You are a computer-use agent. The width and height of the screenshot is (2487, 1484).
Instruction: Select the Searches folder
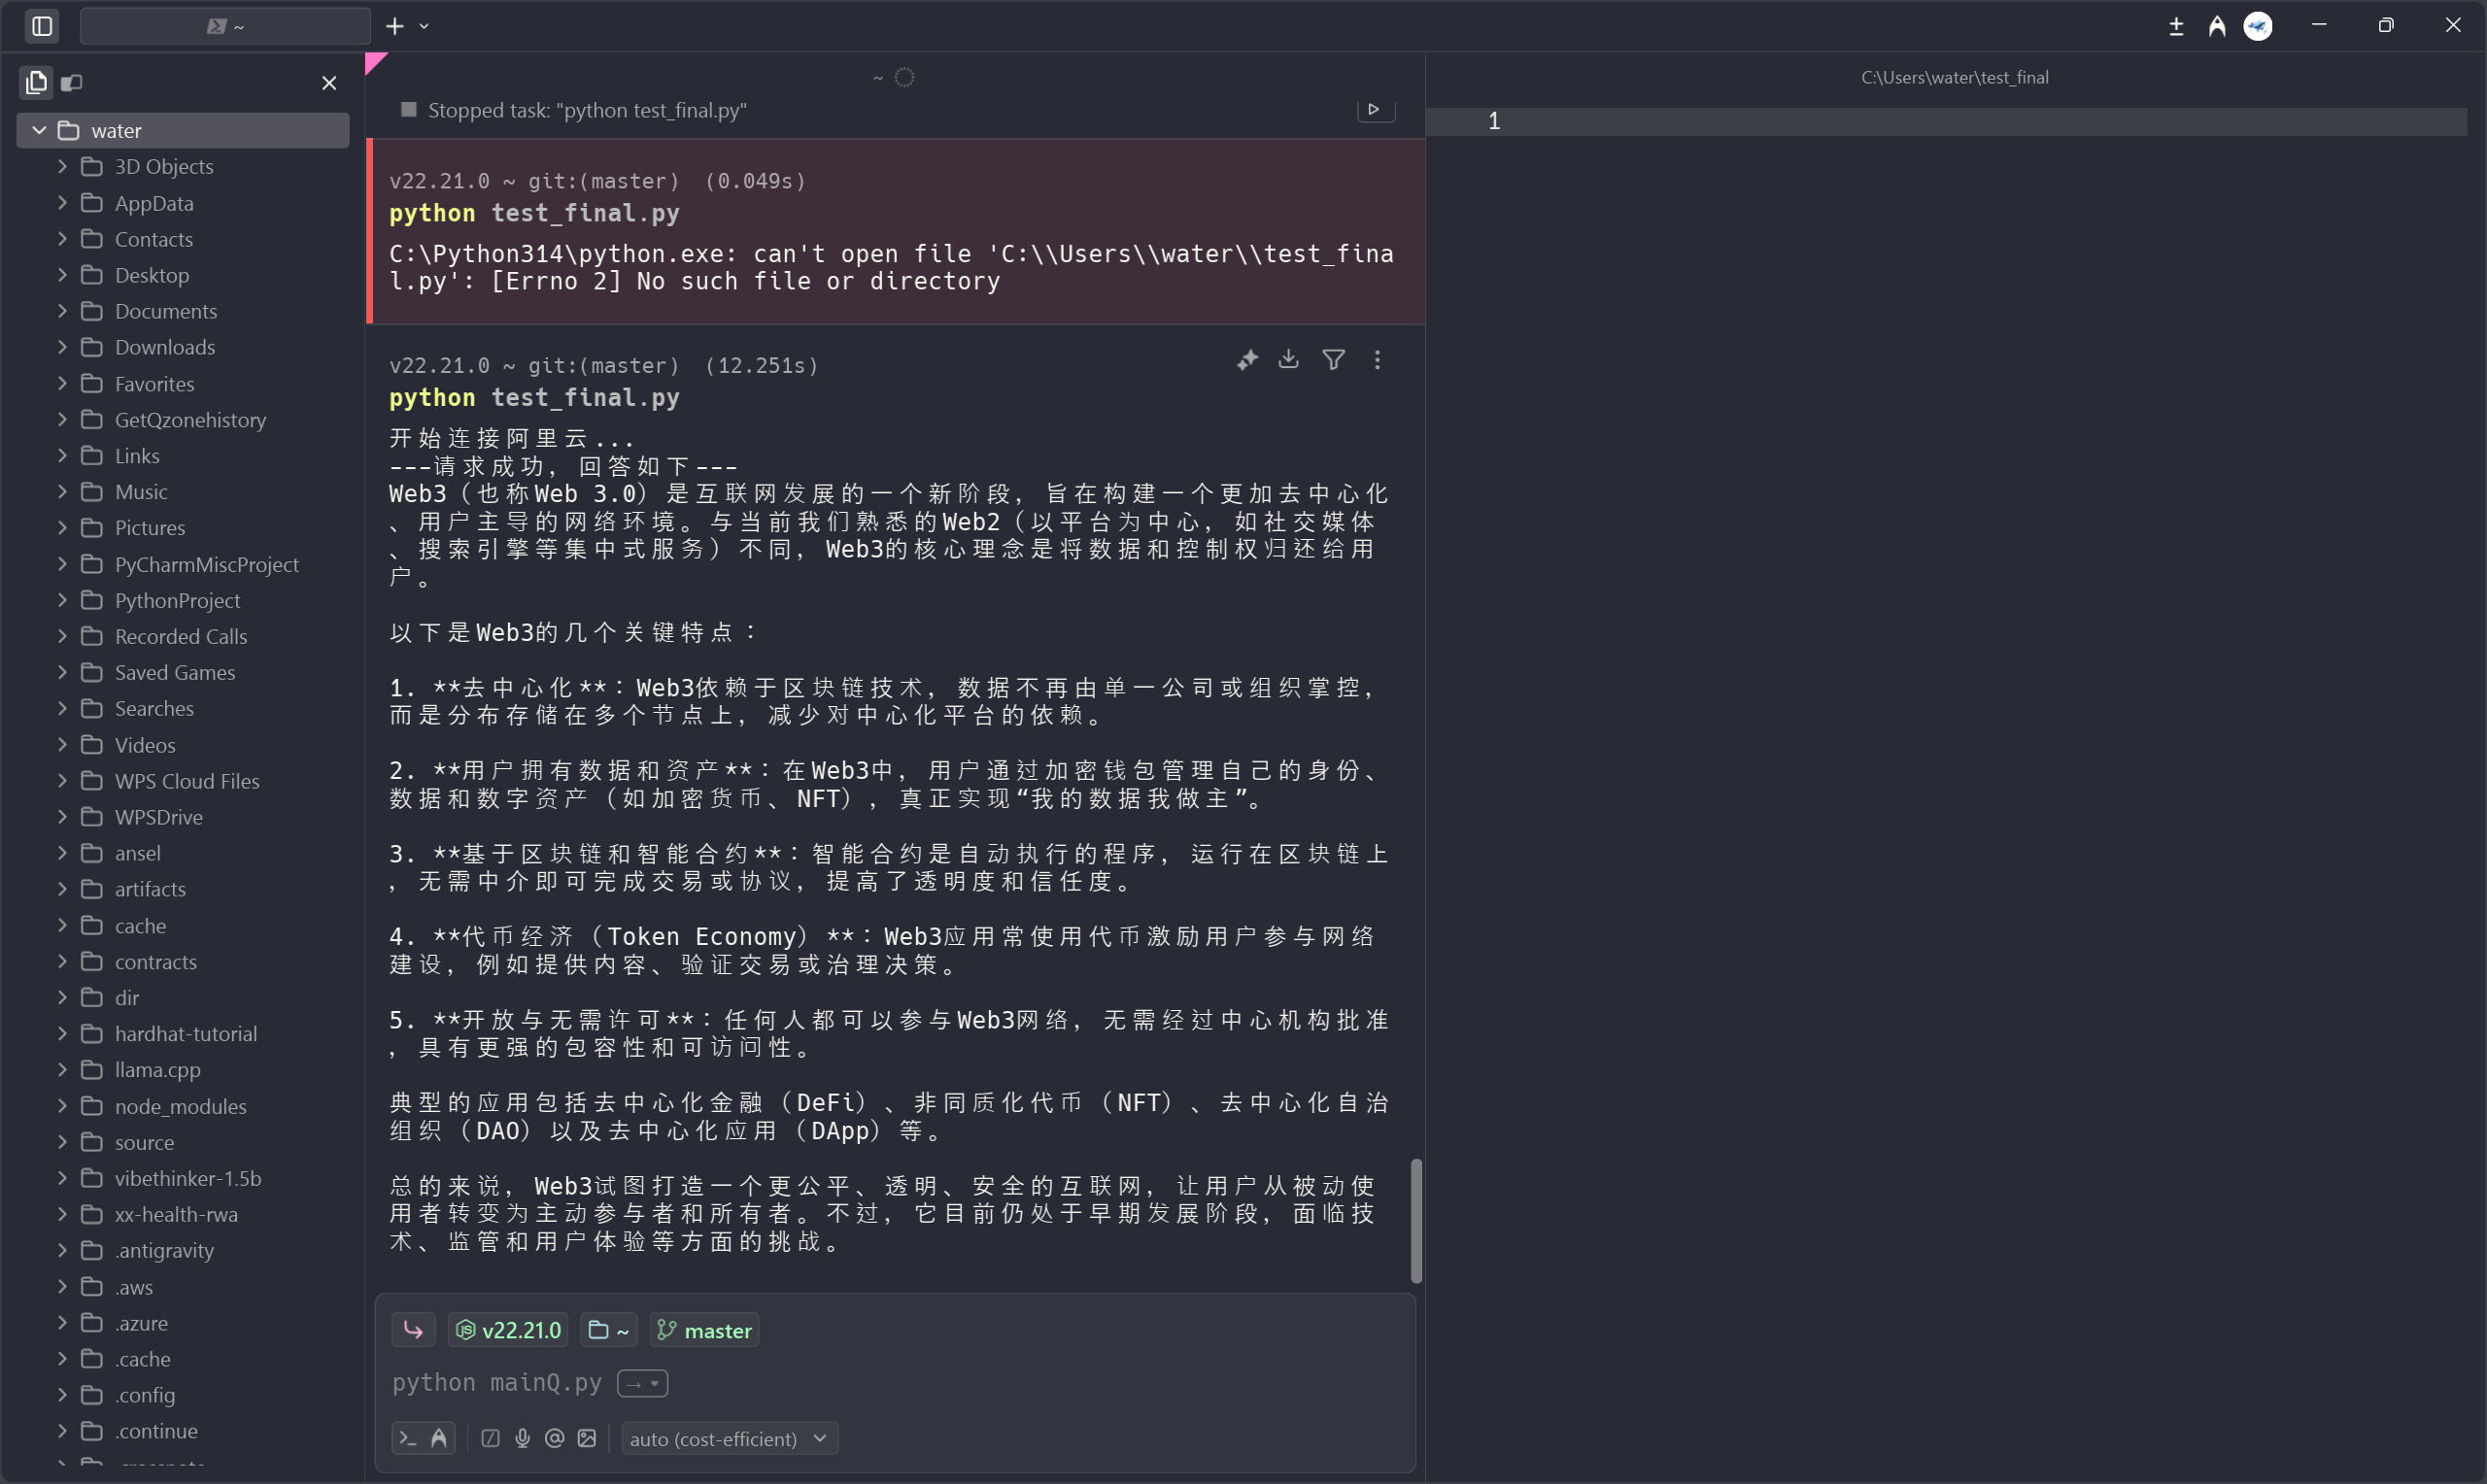184,708
